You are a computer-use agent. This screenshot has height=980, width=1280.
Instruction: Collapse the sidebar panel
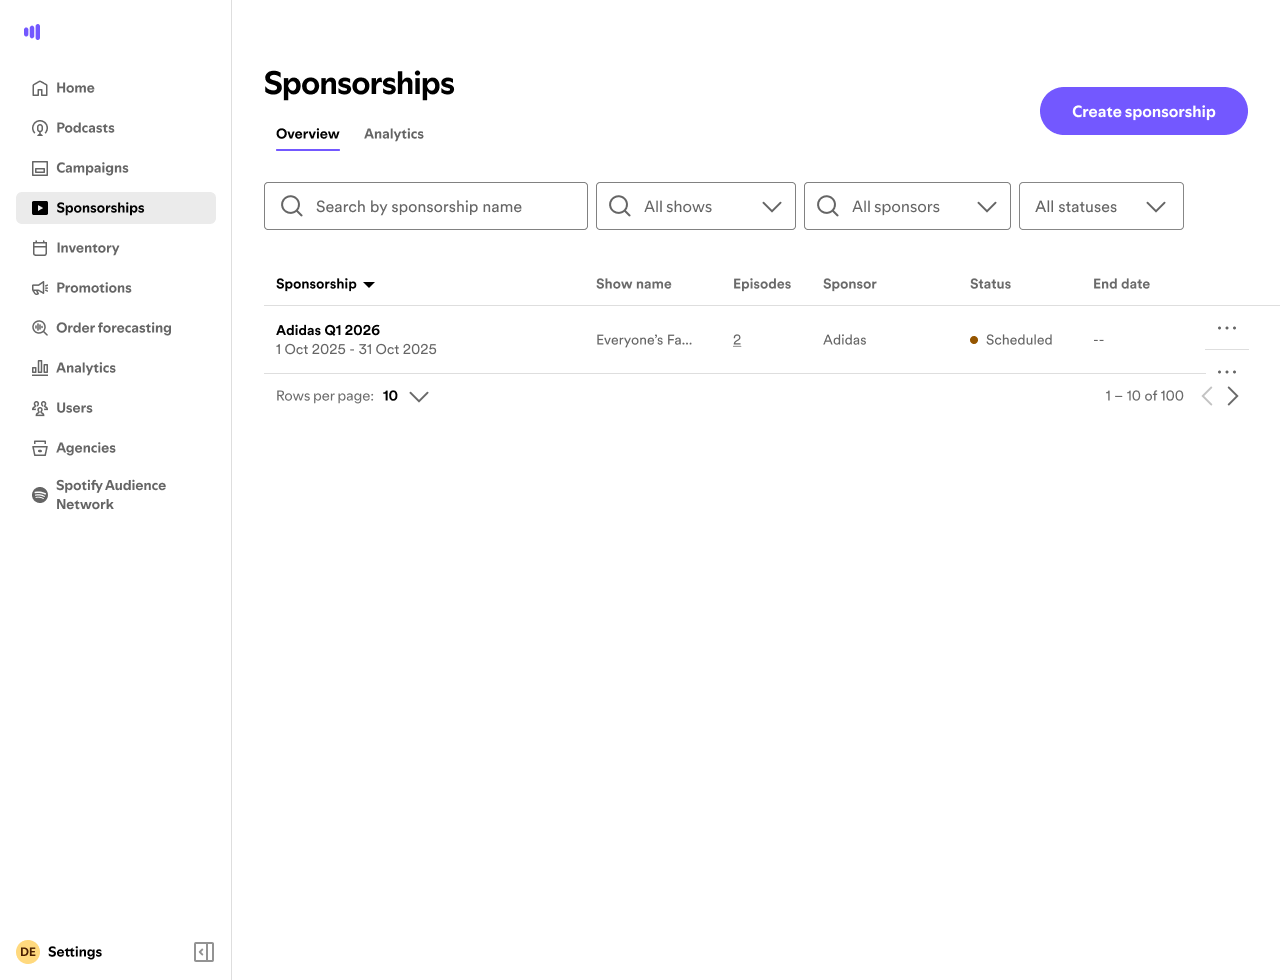click(x=204, y=952)
